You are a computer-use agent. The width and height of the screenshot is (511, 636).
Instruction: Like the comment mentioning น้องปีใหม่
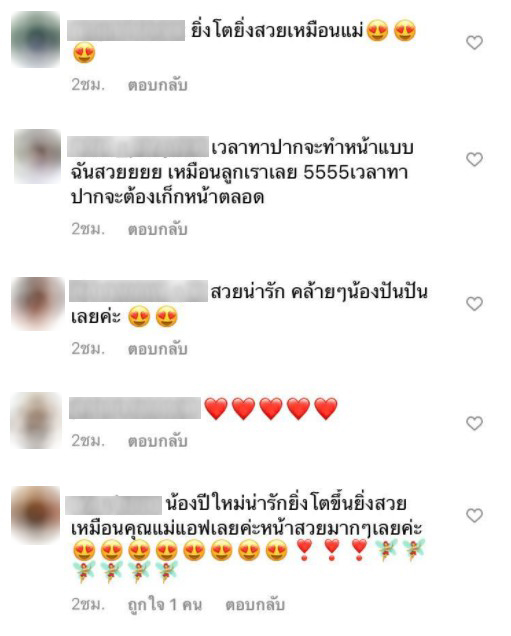pyautogui.click(x=474, y=515)
